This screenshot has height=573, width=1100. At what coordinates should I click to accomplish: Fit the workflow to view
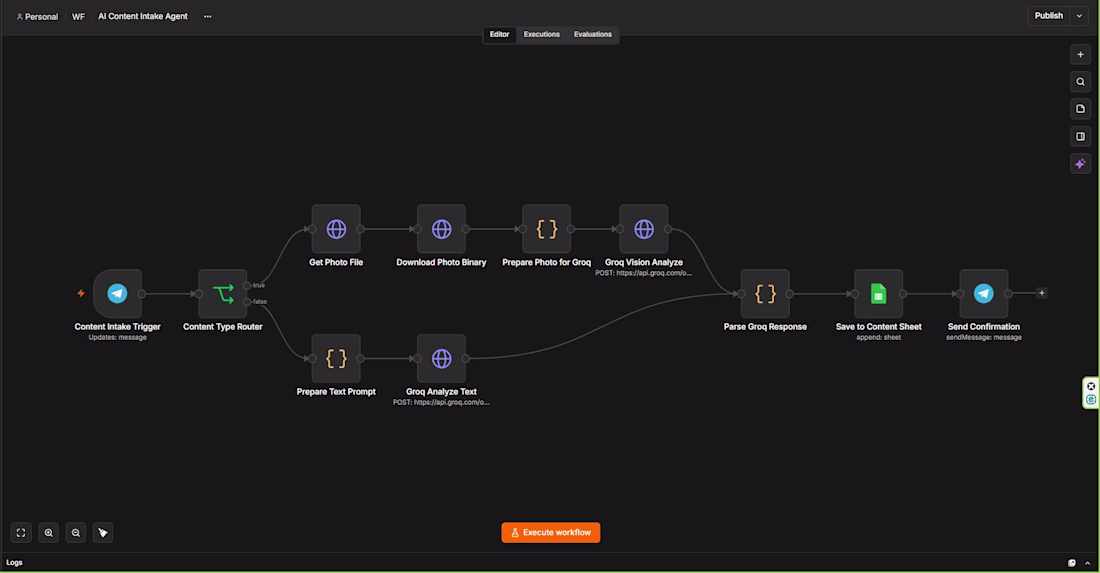(x=21, y=533)
